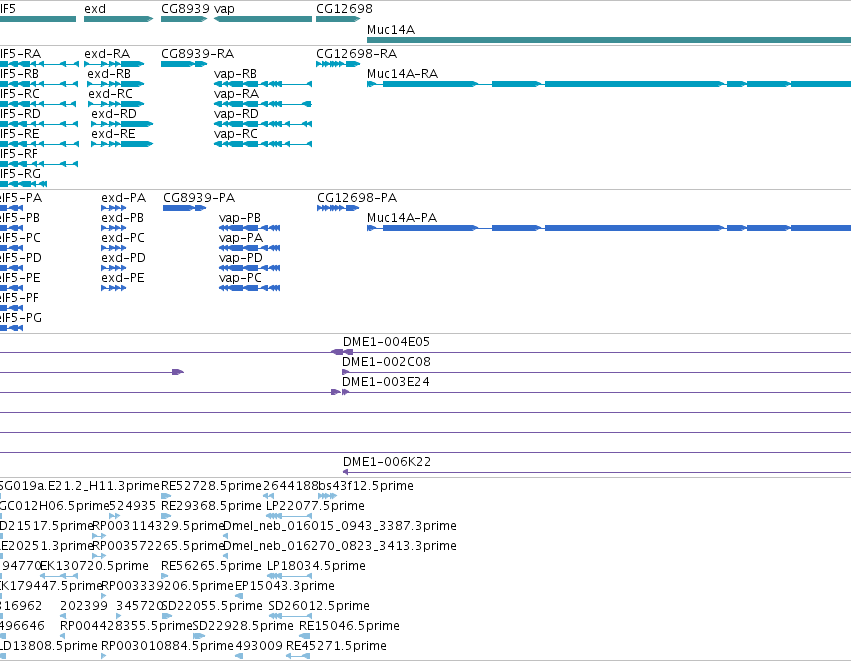Click the RE45271.5prime EST label

click(336, 646)
